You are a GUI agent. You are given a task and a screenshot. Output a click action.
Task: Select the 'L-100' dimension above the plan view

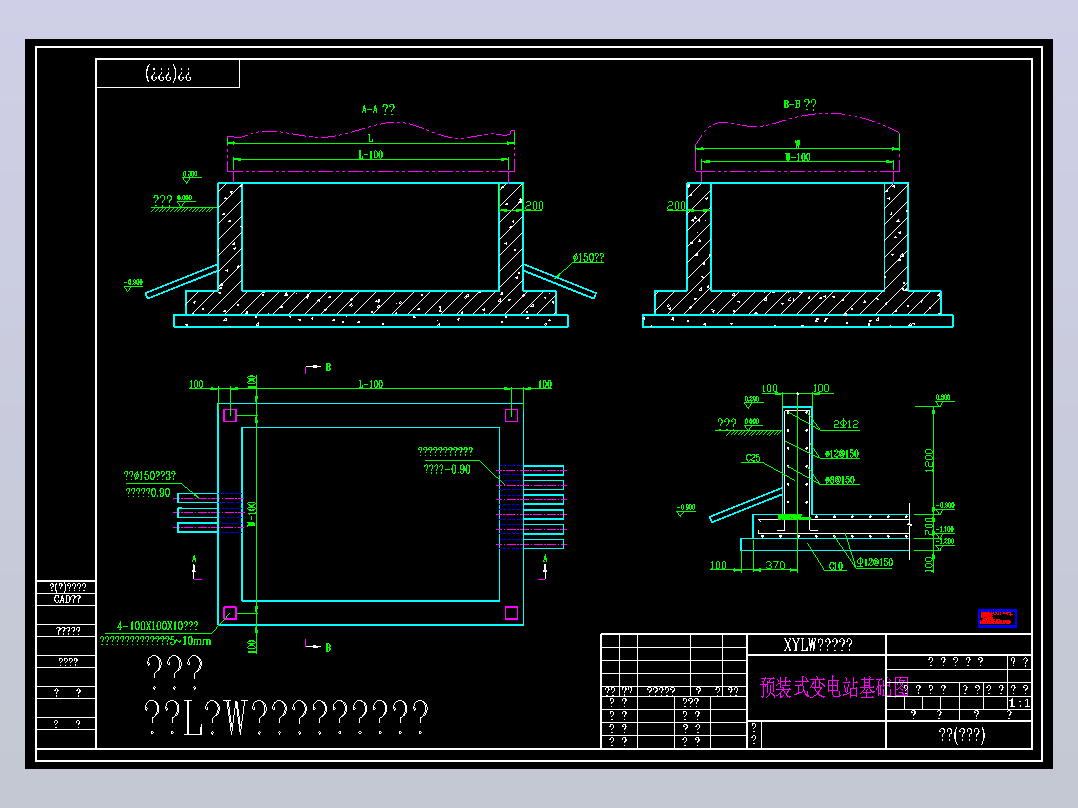371,384
